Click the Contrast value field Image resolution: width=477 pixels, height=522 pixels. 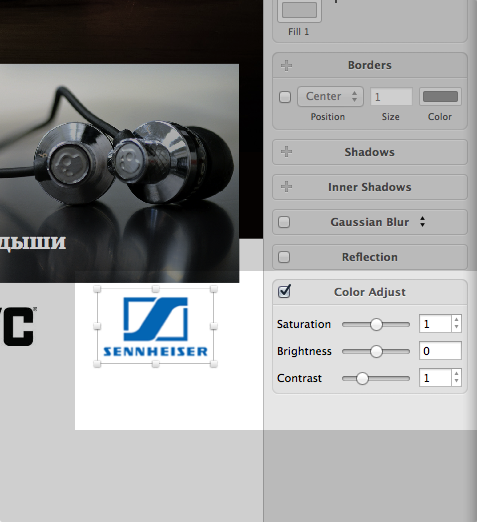coord(435,378)
